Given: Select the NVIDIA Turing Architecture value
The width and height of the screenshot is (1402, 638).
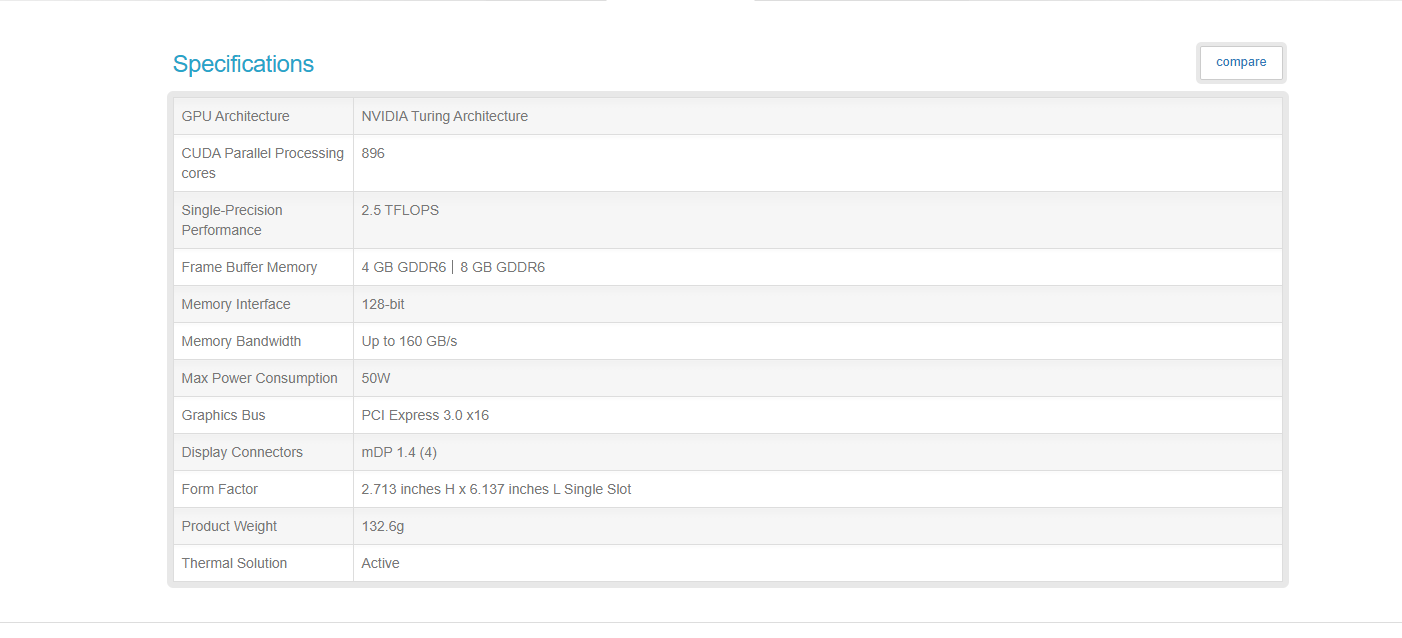Looking at the screenshot, I should tap(444, 116).
